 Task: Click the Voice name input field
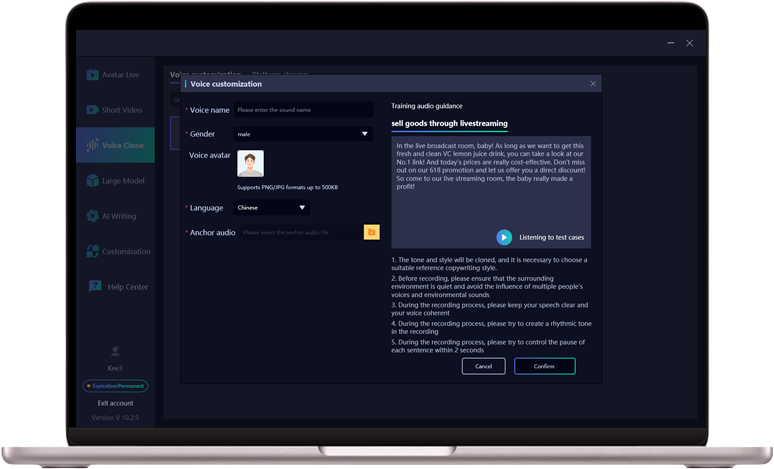tap(303, 109)
